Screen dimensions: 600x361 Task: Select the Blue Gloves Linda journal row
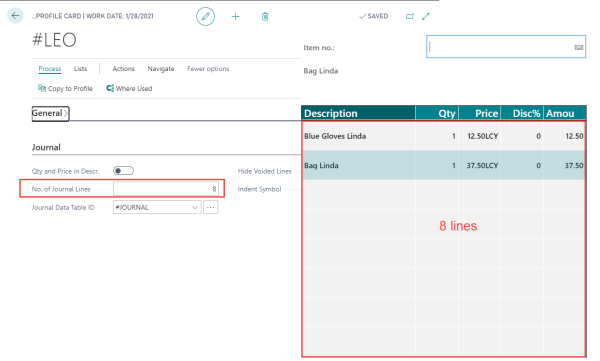pos(443,136)
